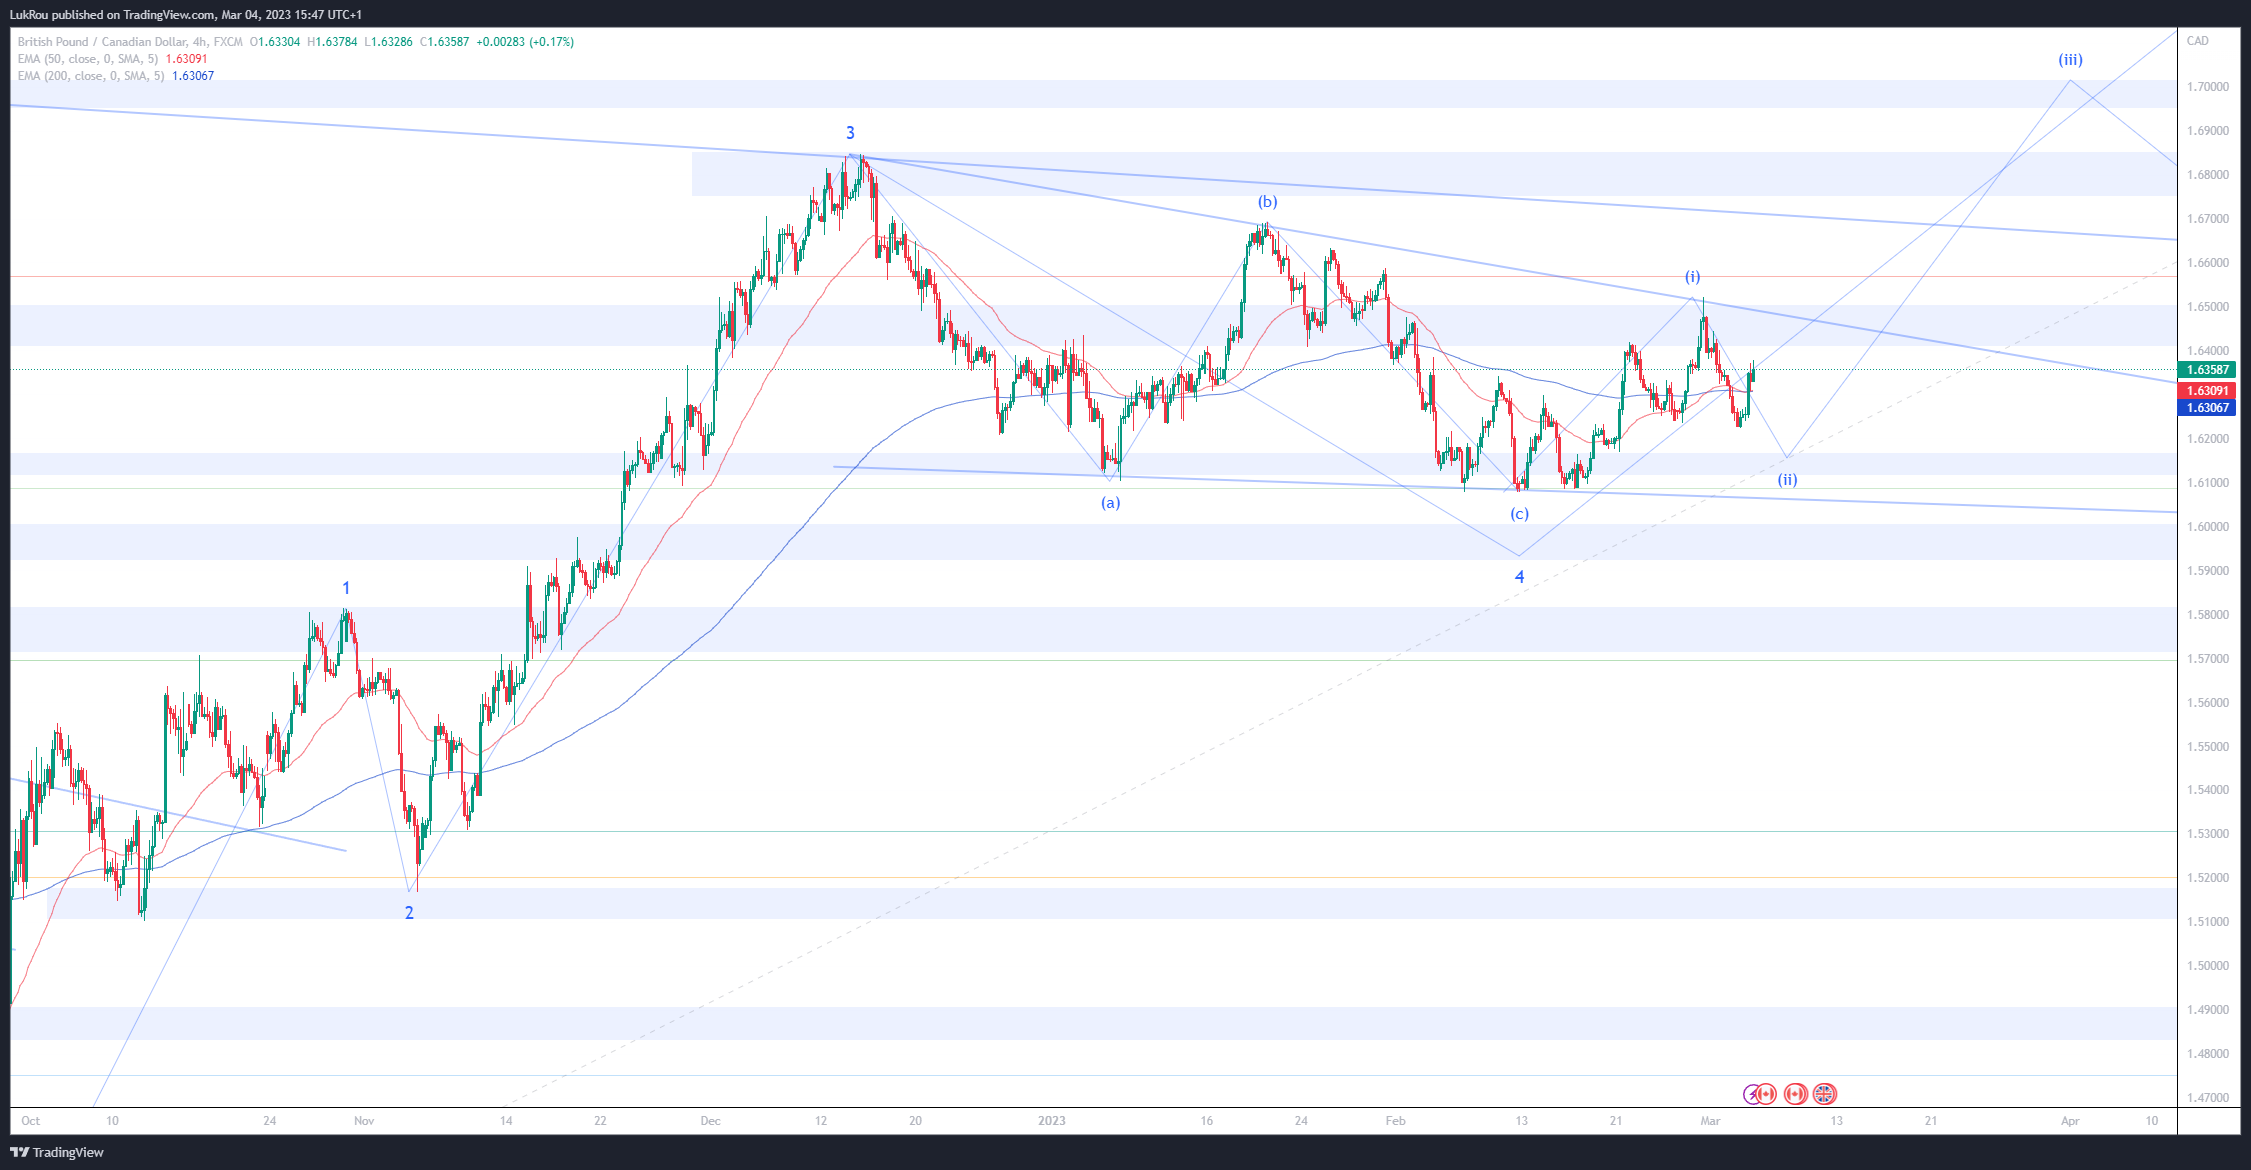
Task: Click the 1.70000 level on the price scale
Action: click(2207, 87)
